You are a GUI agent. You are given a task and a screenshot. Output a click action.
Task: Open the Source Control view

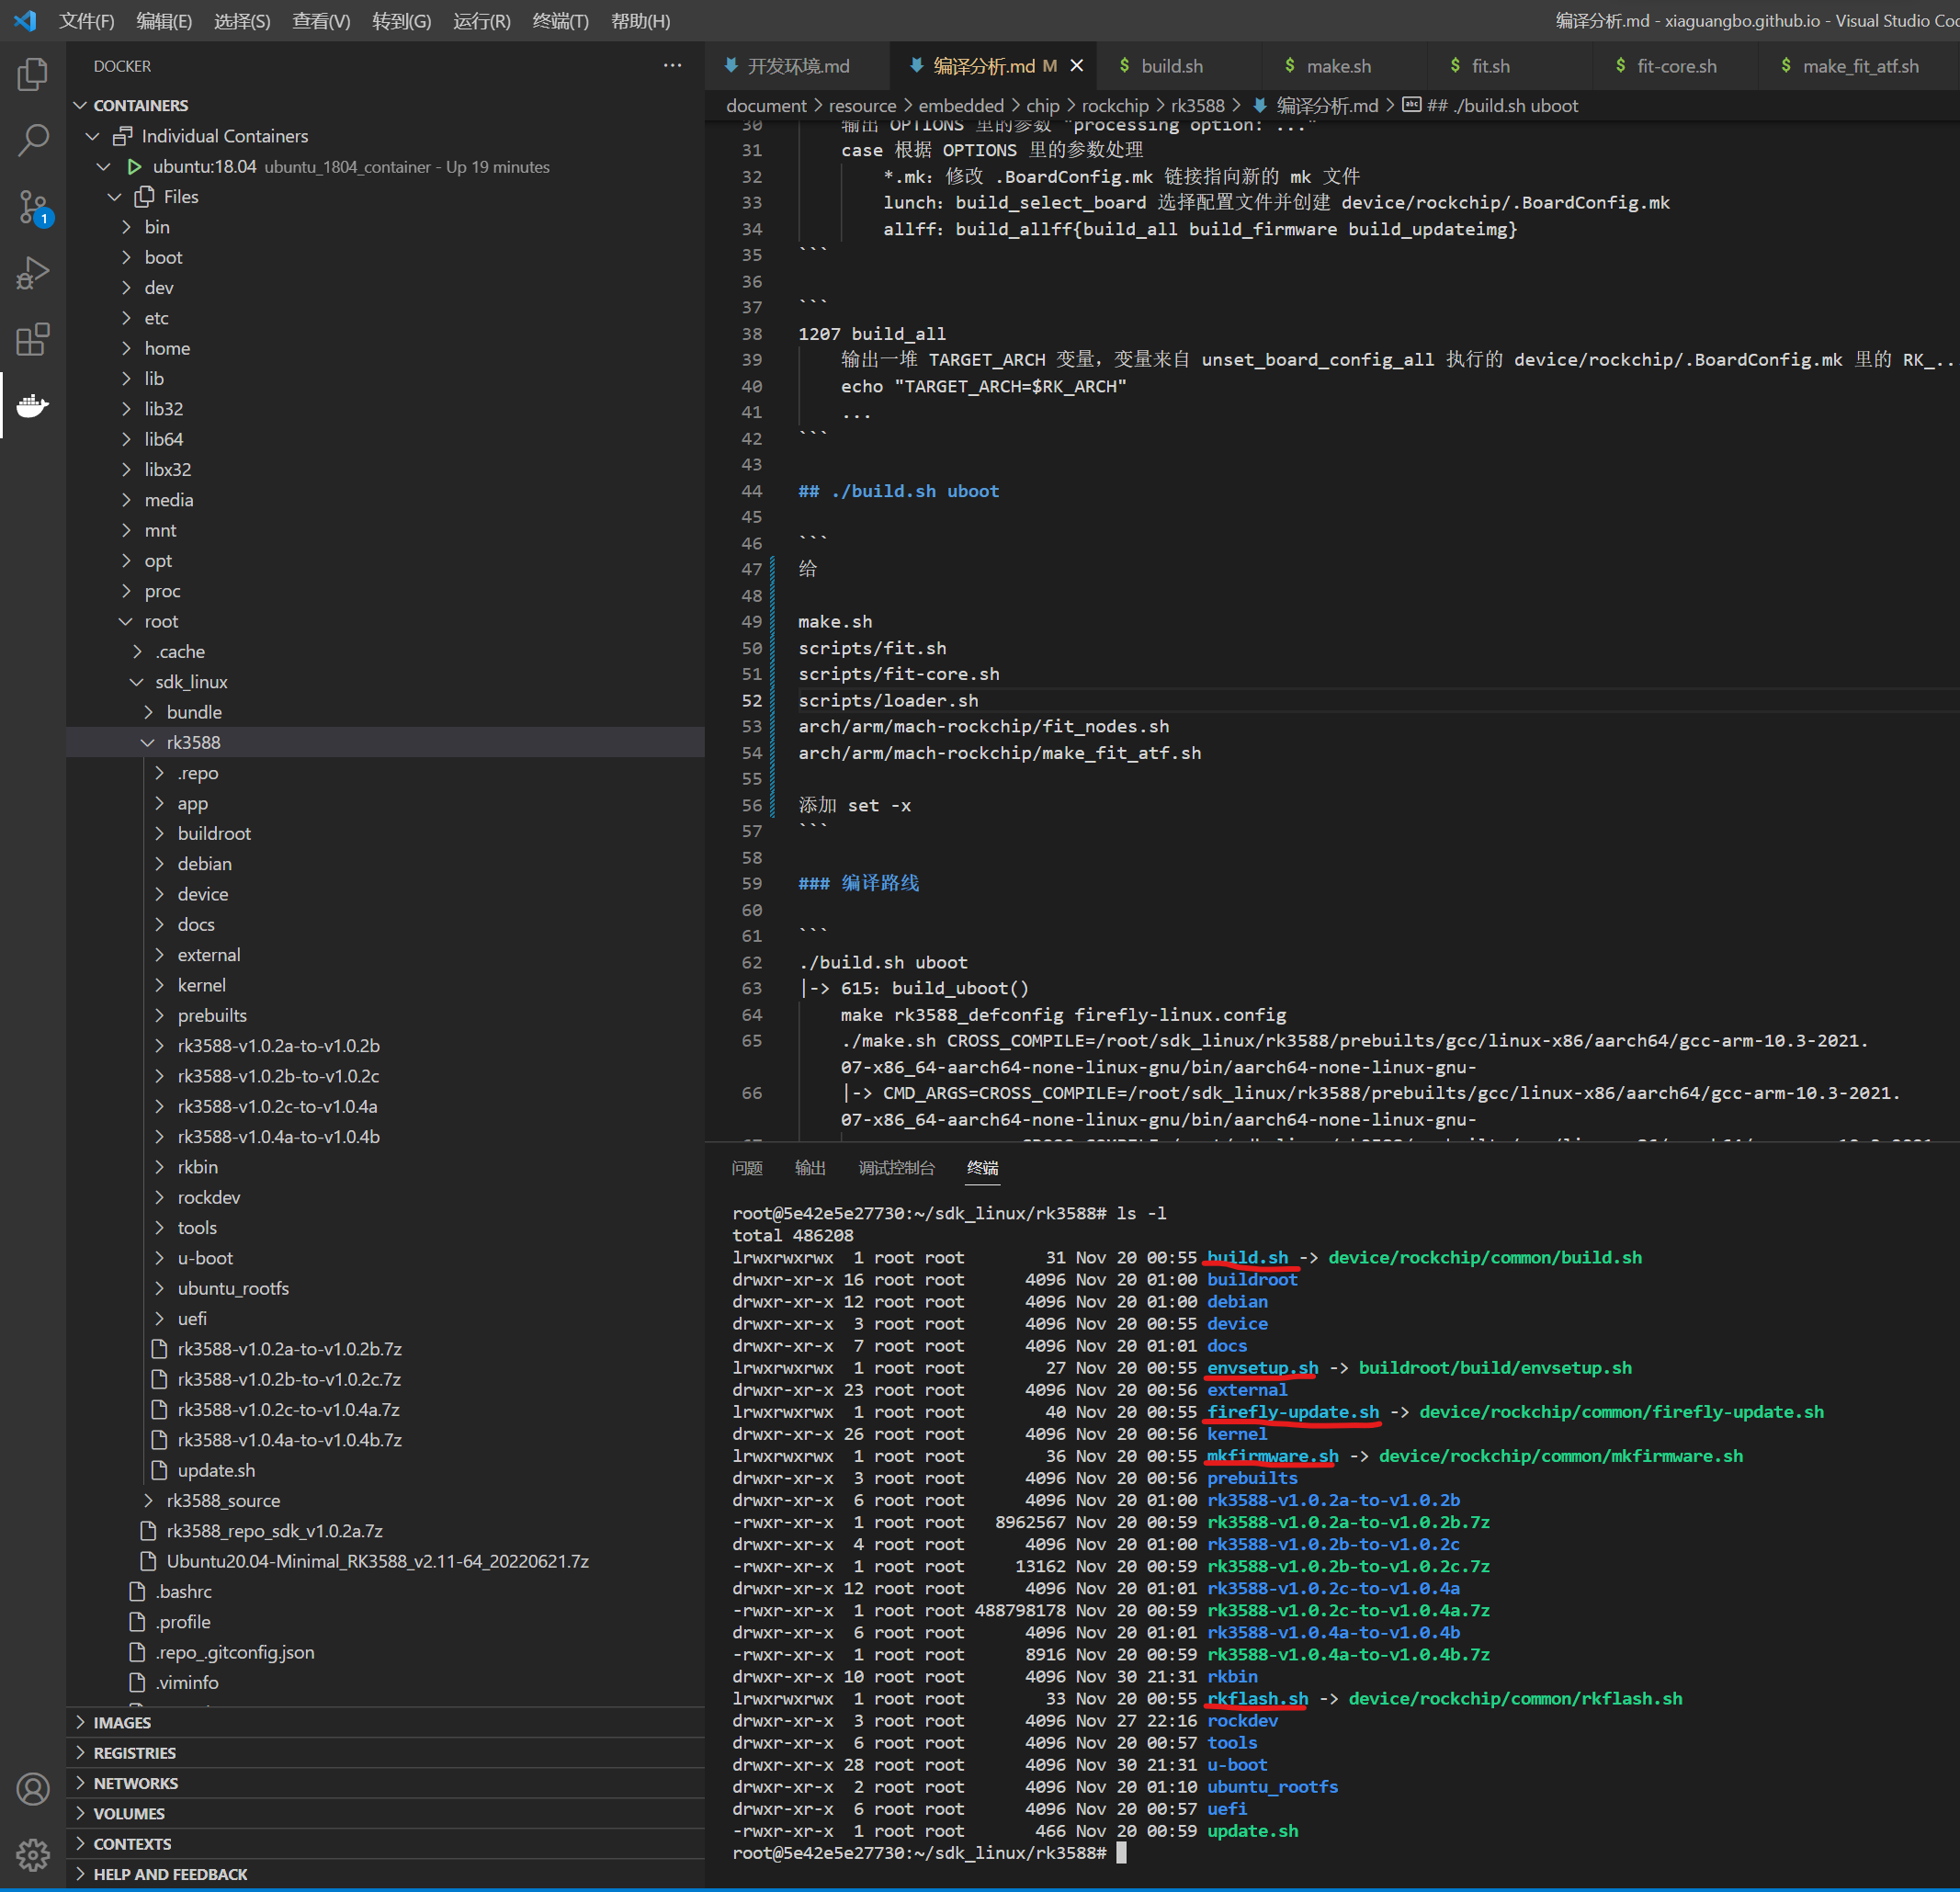[x=33, y=207]
